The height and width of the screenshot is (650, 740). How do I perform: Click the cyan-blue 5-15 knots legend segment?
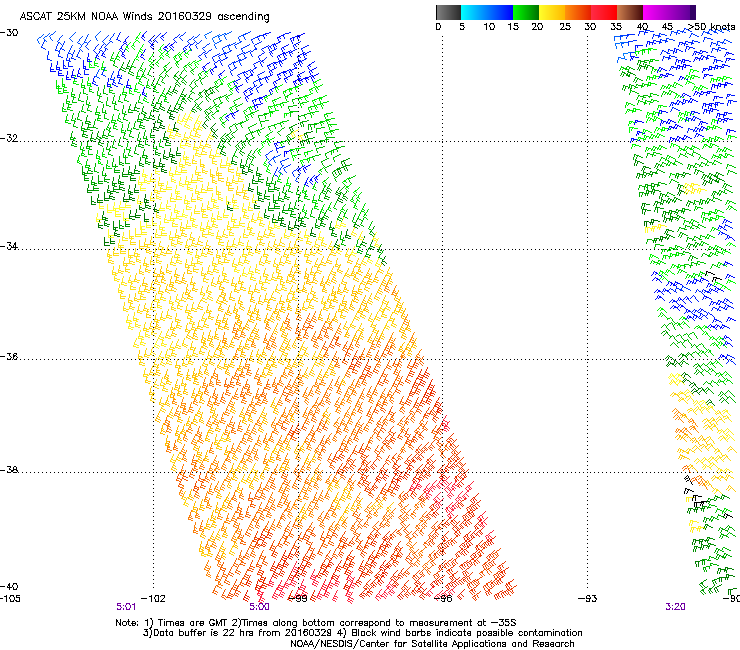point(487,12)
